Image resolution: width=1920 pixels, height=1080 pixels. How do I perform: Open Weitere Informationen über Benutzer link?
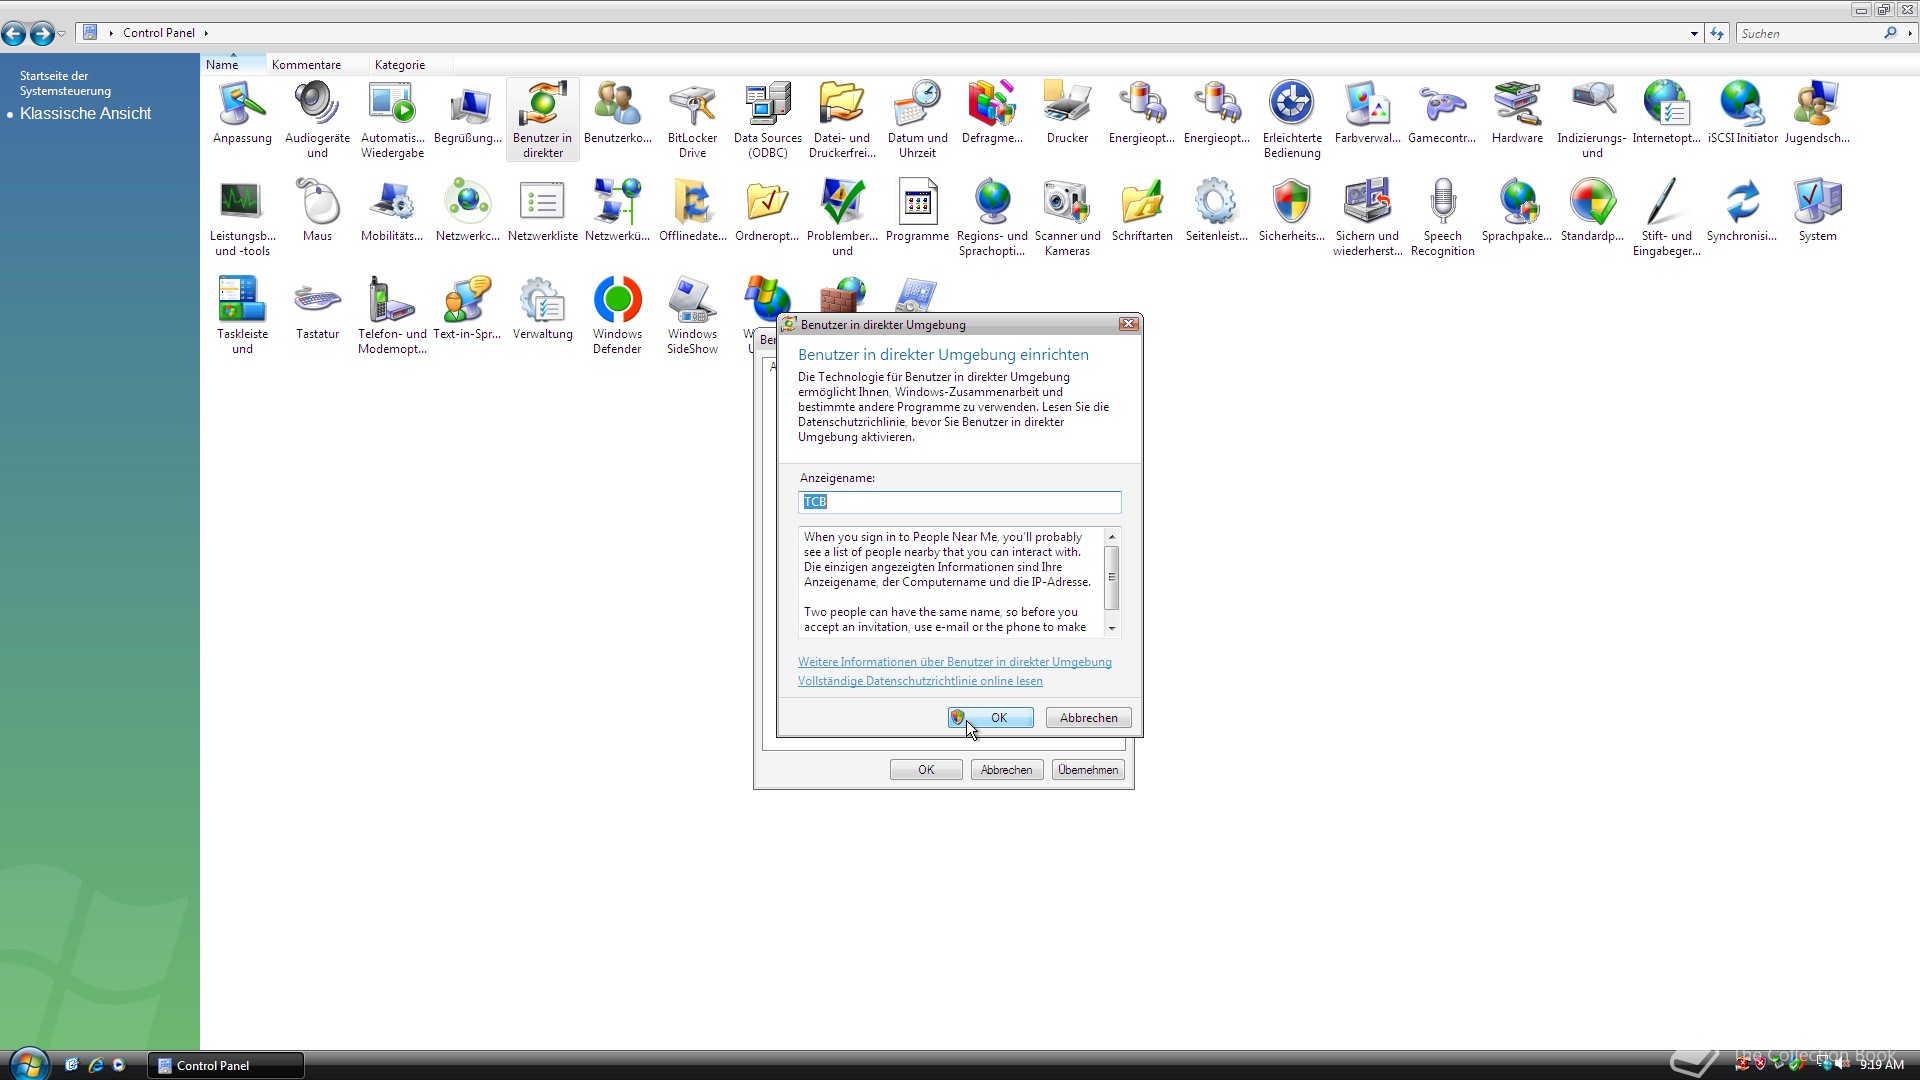tap(954, 662)
